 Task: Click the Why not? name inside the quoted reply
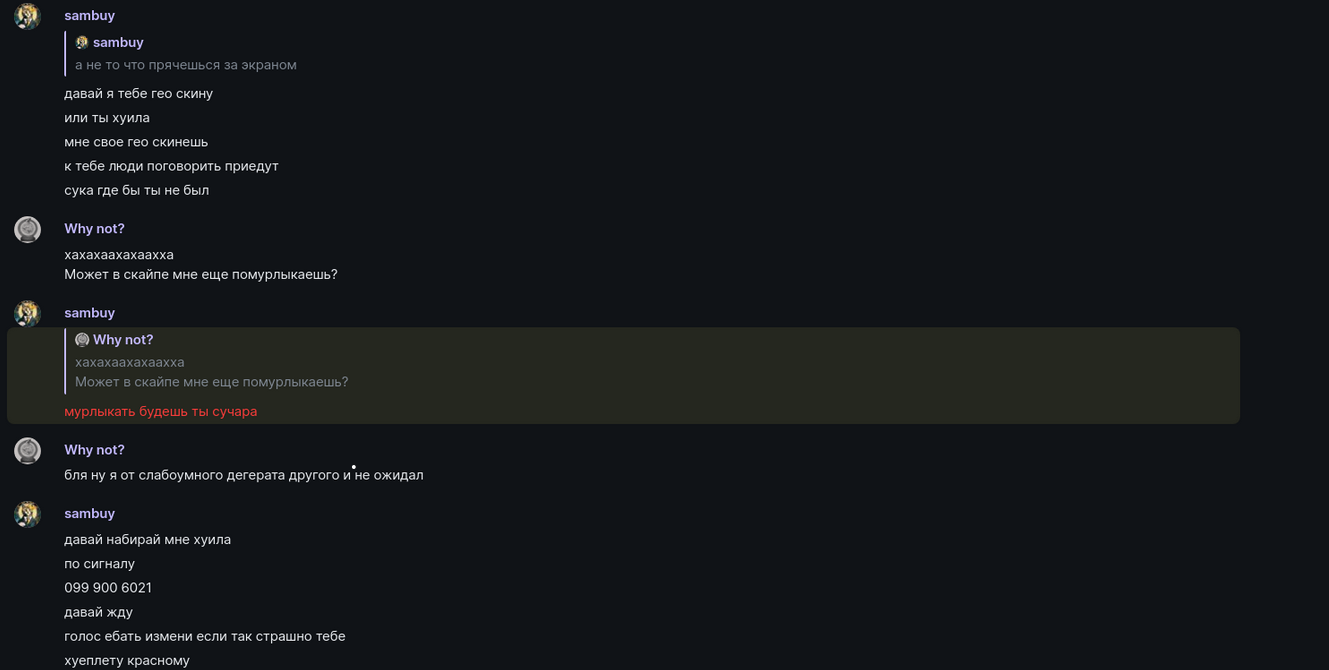click(x=123, y=340)
